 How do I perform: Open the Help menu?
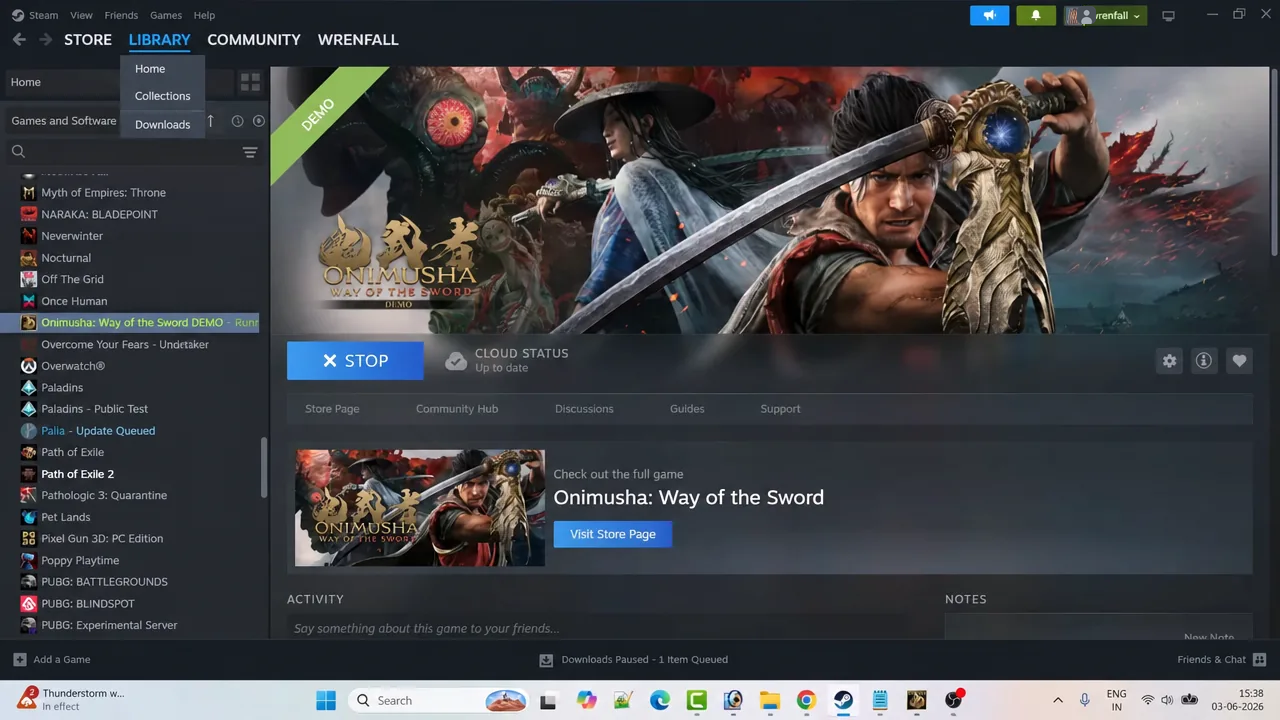tap(204, 15)
